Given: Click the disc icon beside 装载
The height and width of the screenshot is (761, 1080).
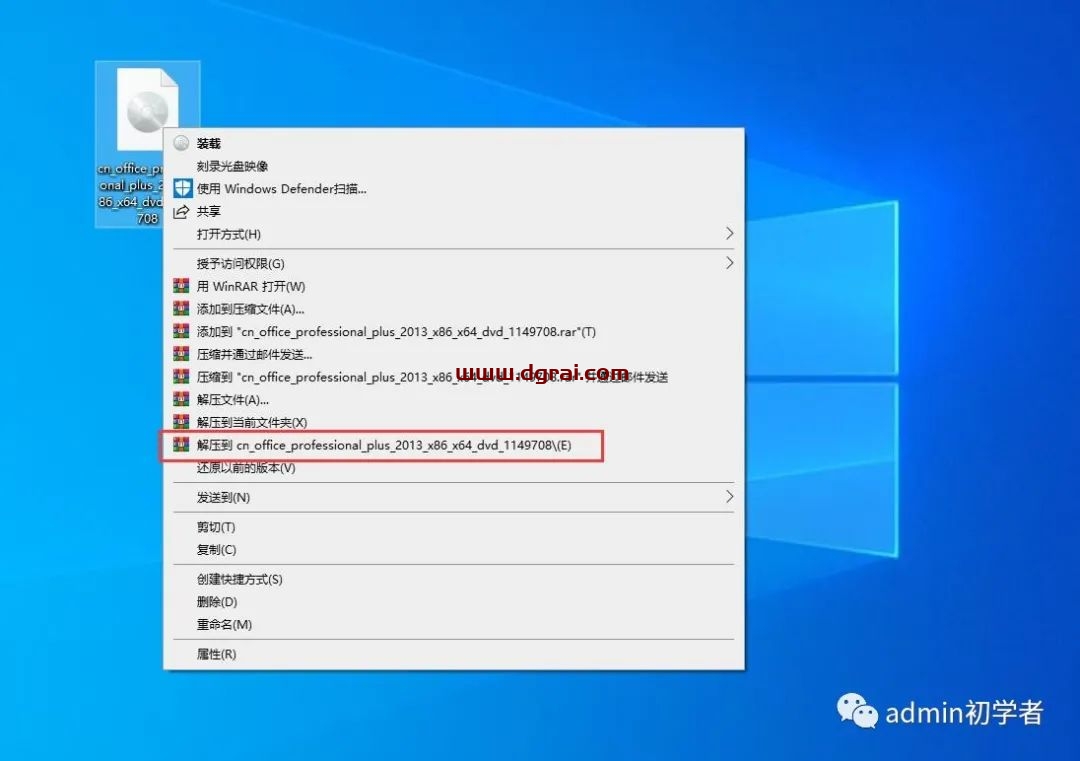Looking at the screenshot, I should click(181, 143).
